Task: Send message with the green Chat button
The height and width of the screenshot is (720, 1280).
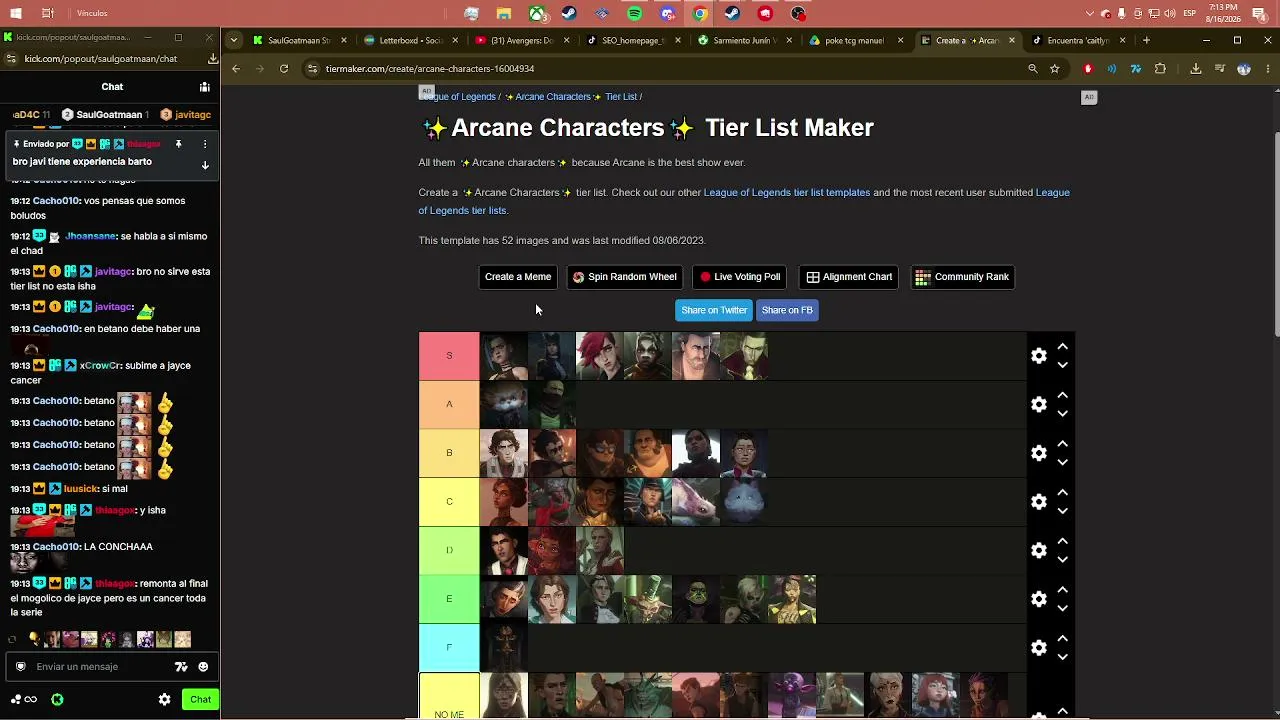Action: pos(200,700)
